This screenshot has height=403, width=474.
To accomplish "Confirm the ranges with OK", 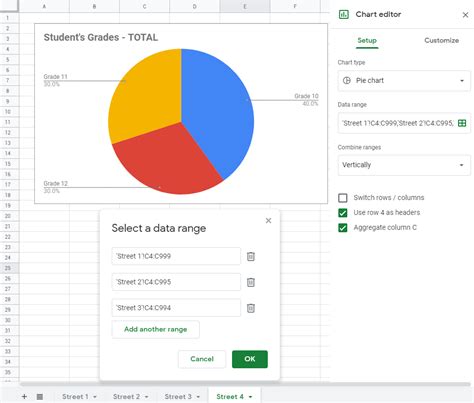I will point(250,359).
